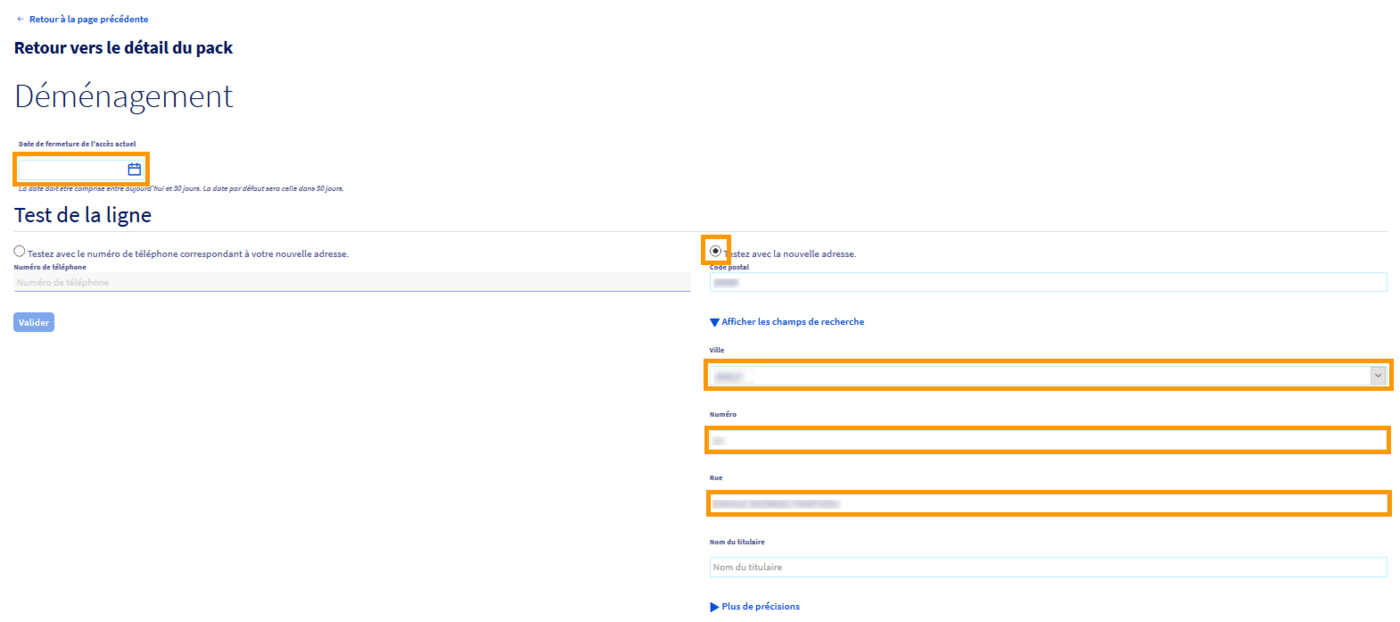This screenshot has height=622, width=1400.
Task: Click the left arrow beside Retour link
Action: [x=20, y=20]
